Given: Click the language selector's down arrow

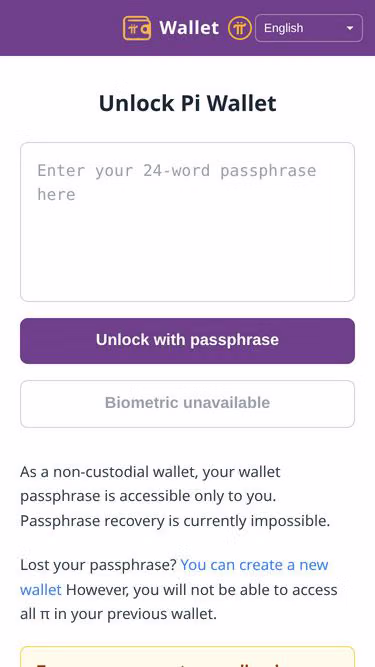Looking at the screenshot, I should [x=350, y=29].
